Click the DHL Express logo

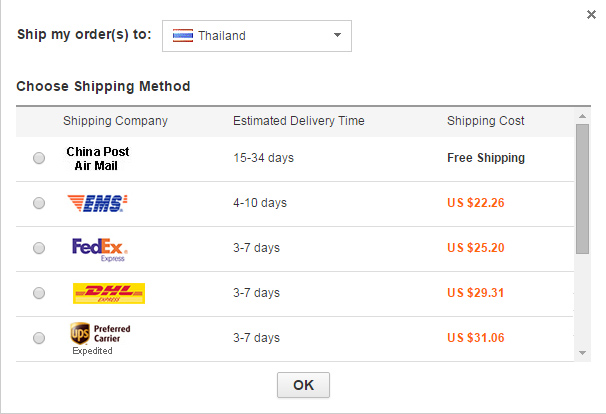(109, 293)
